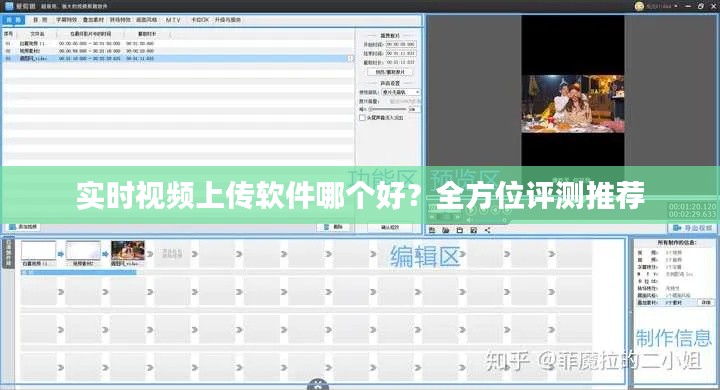Image resolution: width=720 pixels, height=390 pixels.
Task: Click the volume slider under 声音设置
Action: pyautogui.click(x=387, y=109)
